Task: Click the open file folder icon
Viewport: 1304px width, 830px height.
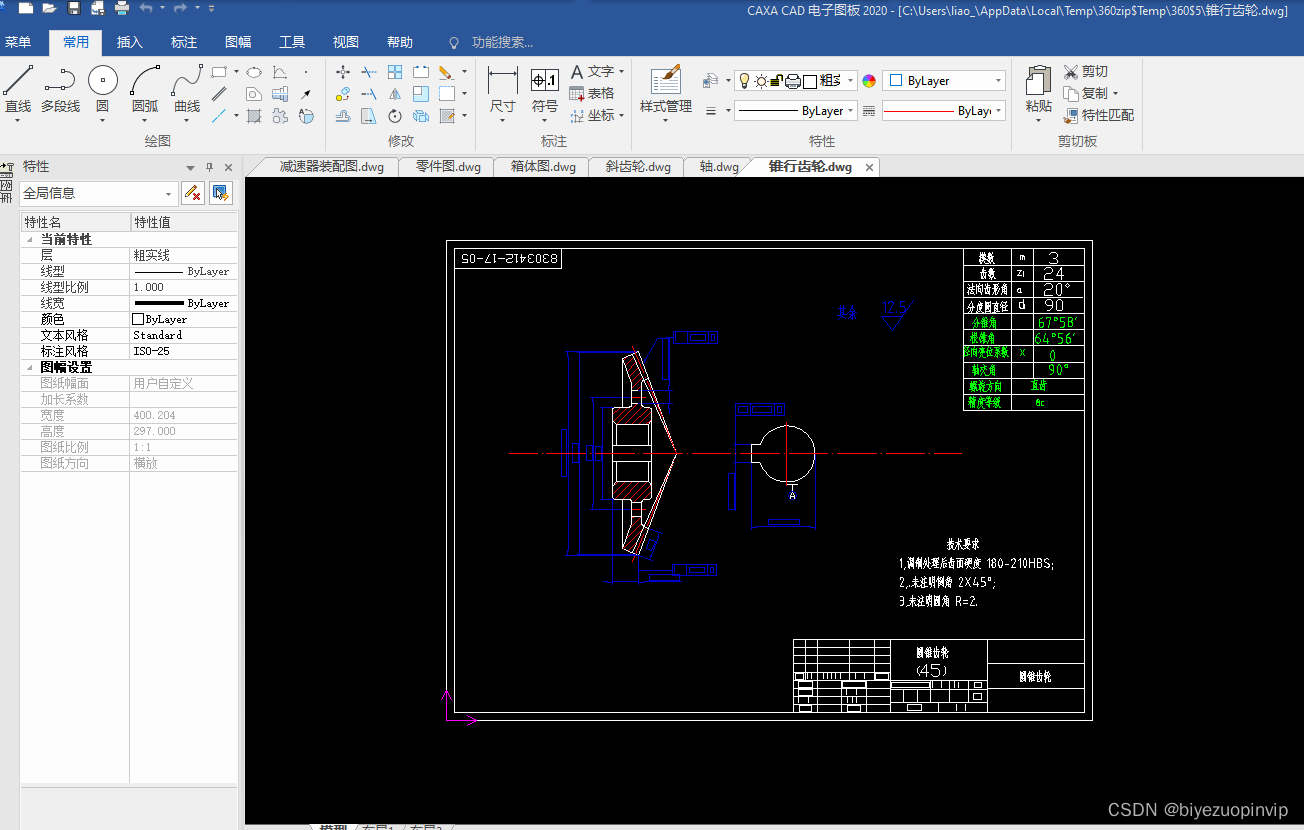Action: click(49, 9)
